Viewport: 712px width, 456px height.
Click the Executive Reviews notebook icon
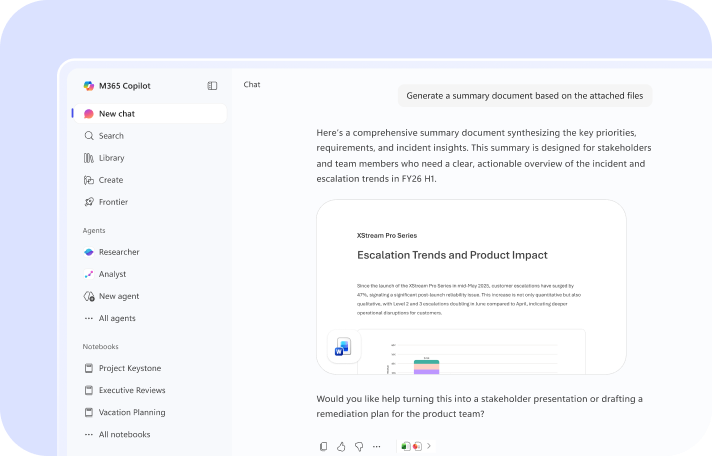click(89, 390)
